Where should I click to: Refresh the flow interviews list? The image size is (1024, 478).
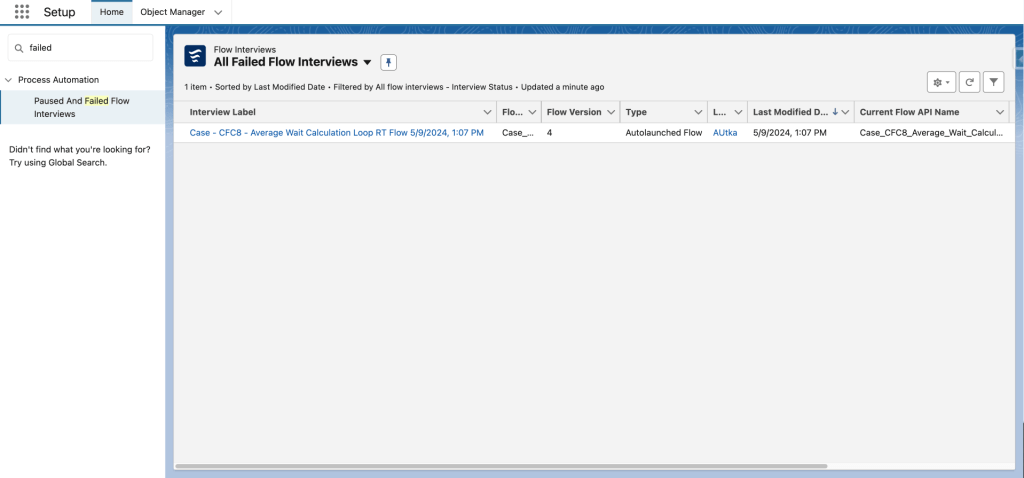969,82
